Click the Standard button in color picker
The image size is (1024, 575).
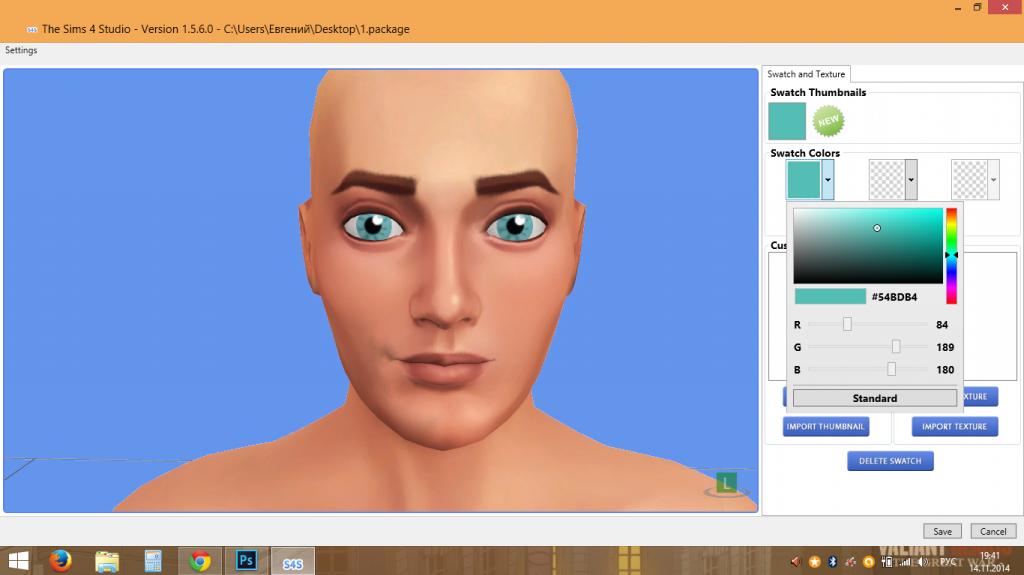pos(875,398)
